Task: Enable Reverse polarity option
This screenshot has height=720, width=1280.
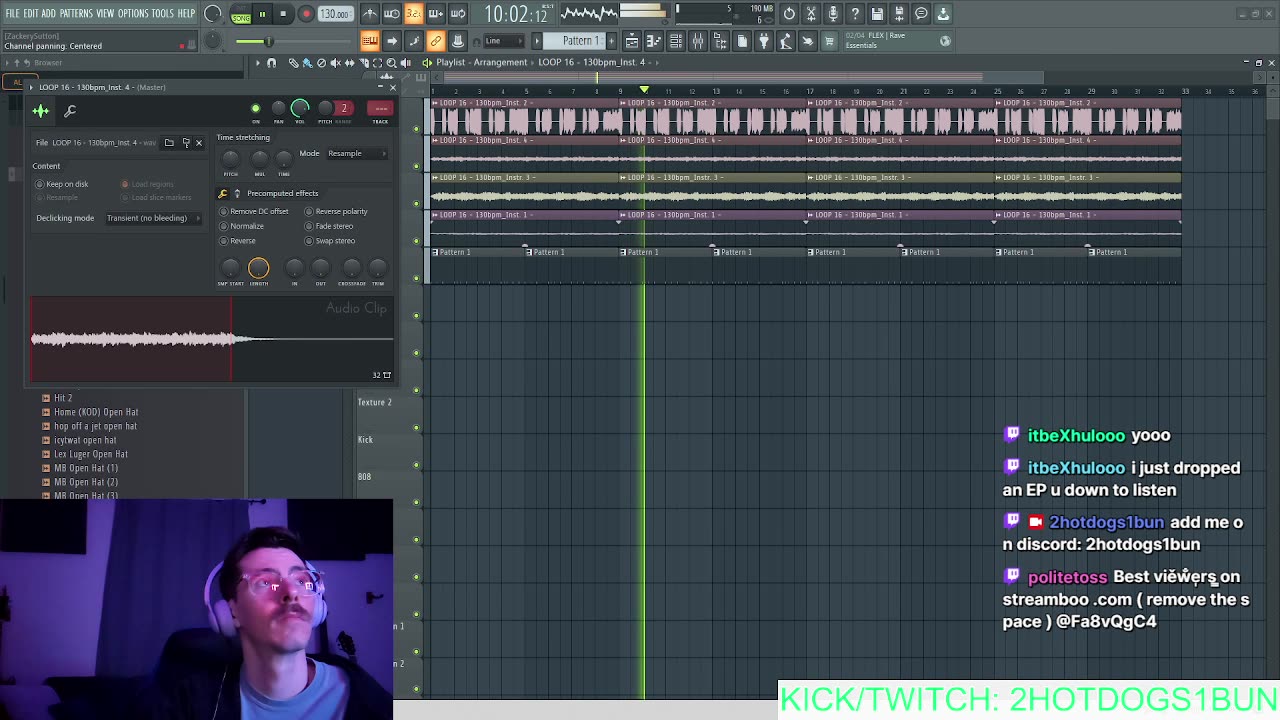Action: [x=336, y=211]
